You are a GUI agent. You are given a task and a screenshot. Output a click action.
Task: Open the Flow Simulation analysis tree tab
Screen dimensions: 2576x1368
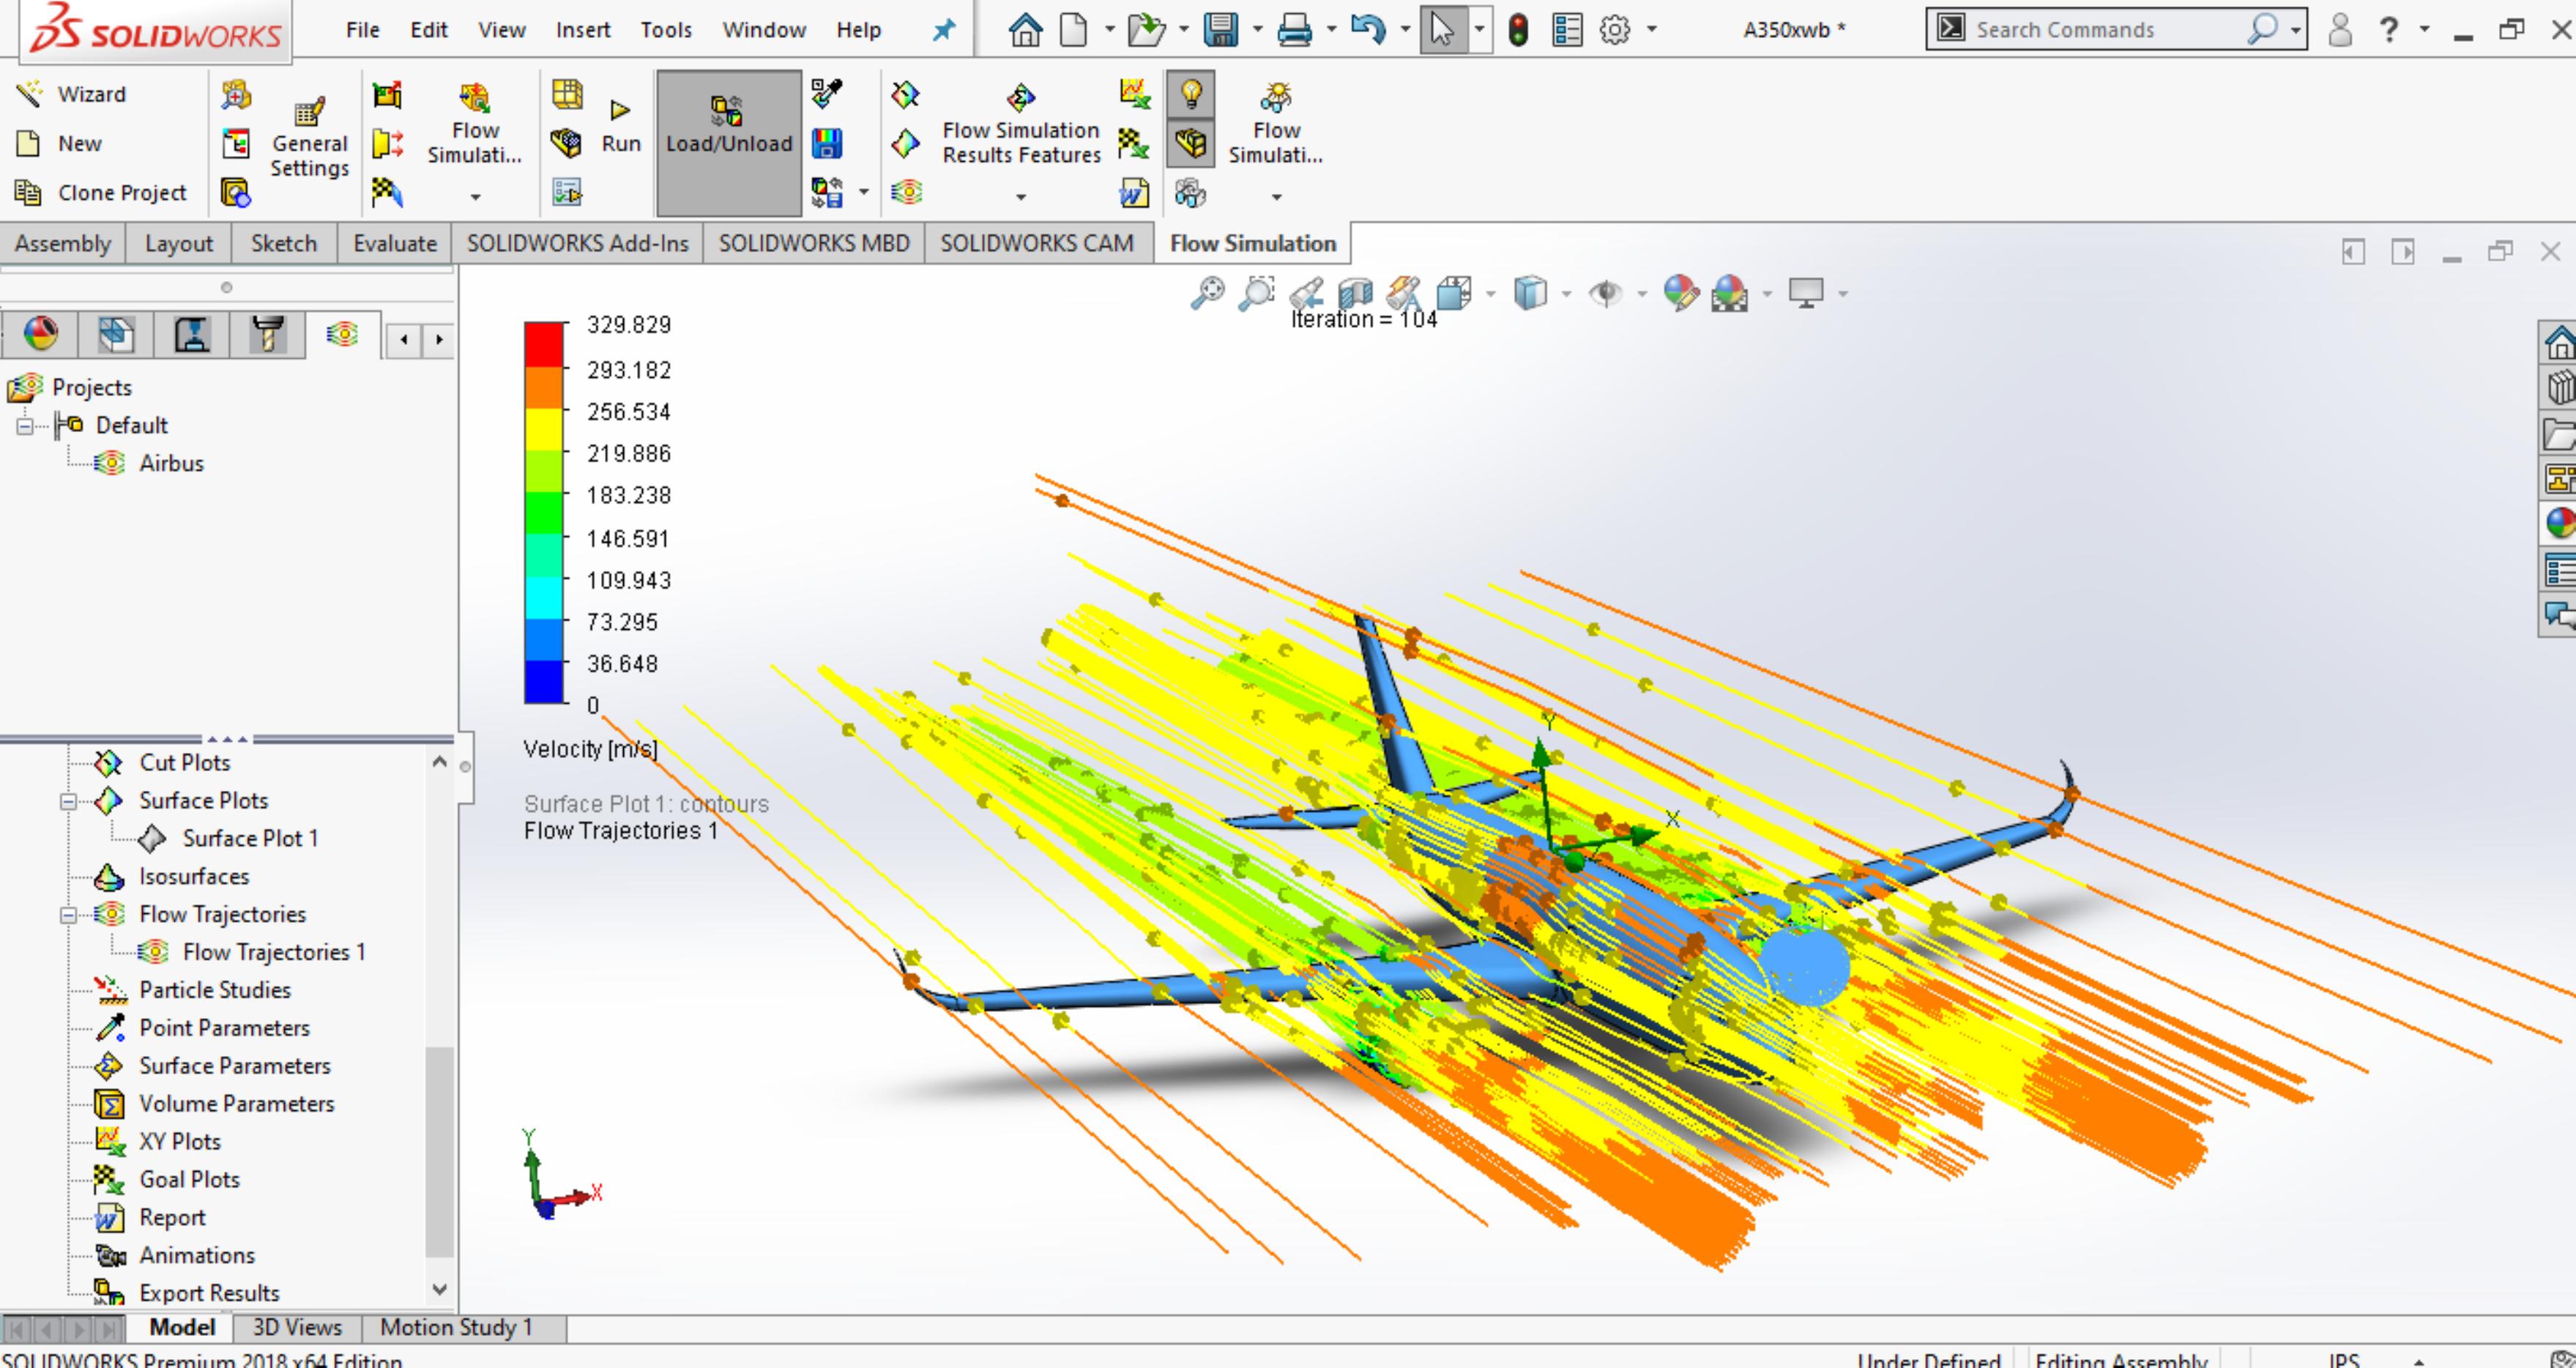tap(342, 334)
